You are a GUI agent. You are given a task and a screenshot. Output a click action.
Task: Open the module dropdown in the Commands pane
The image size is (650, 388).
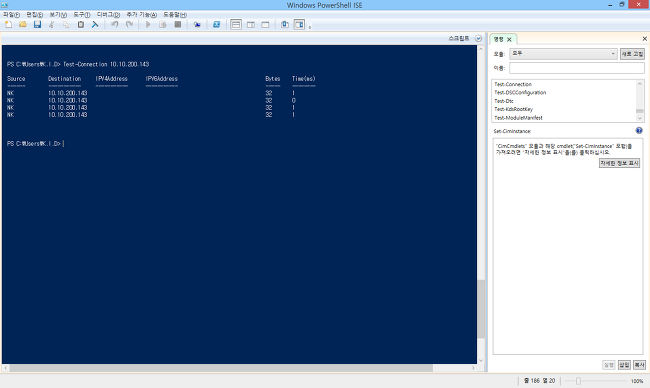[x=563, y=54]
